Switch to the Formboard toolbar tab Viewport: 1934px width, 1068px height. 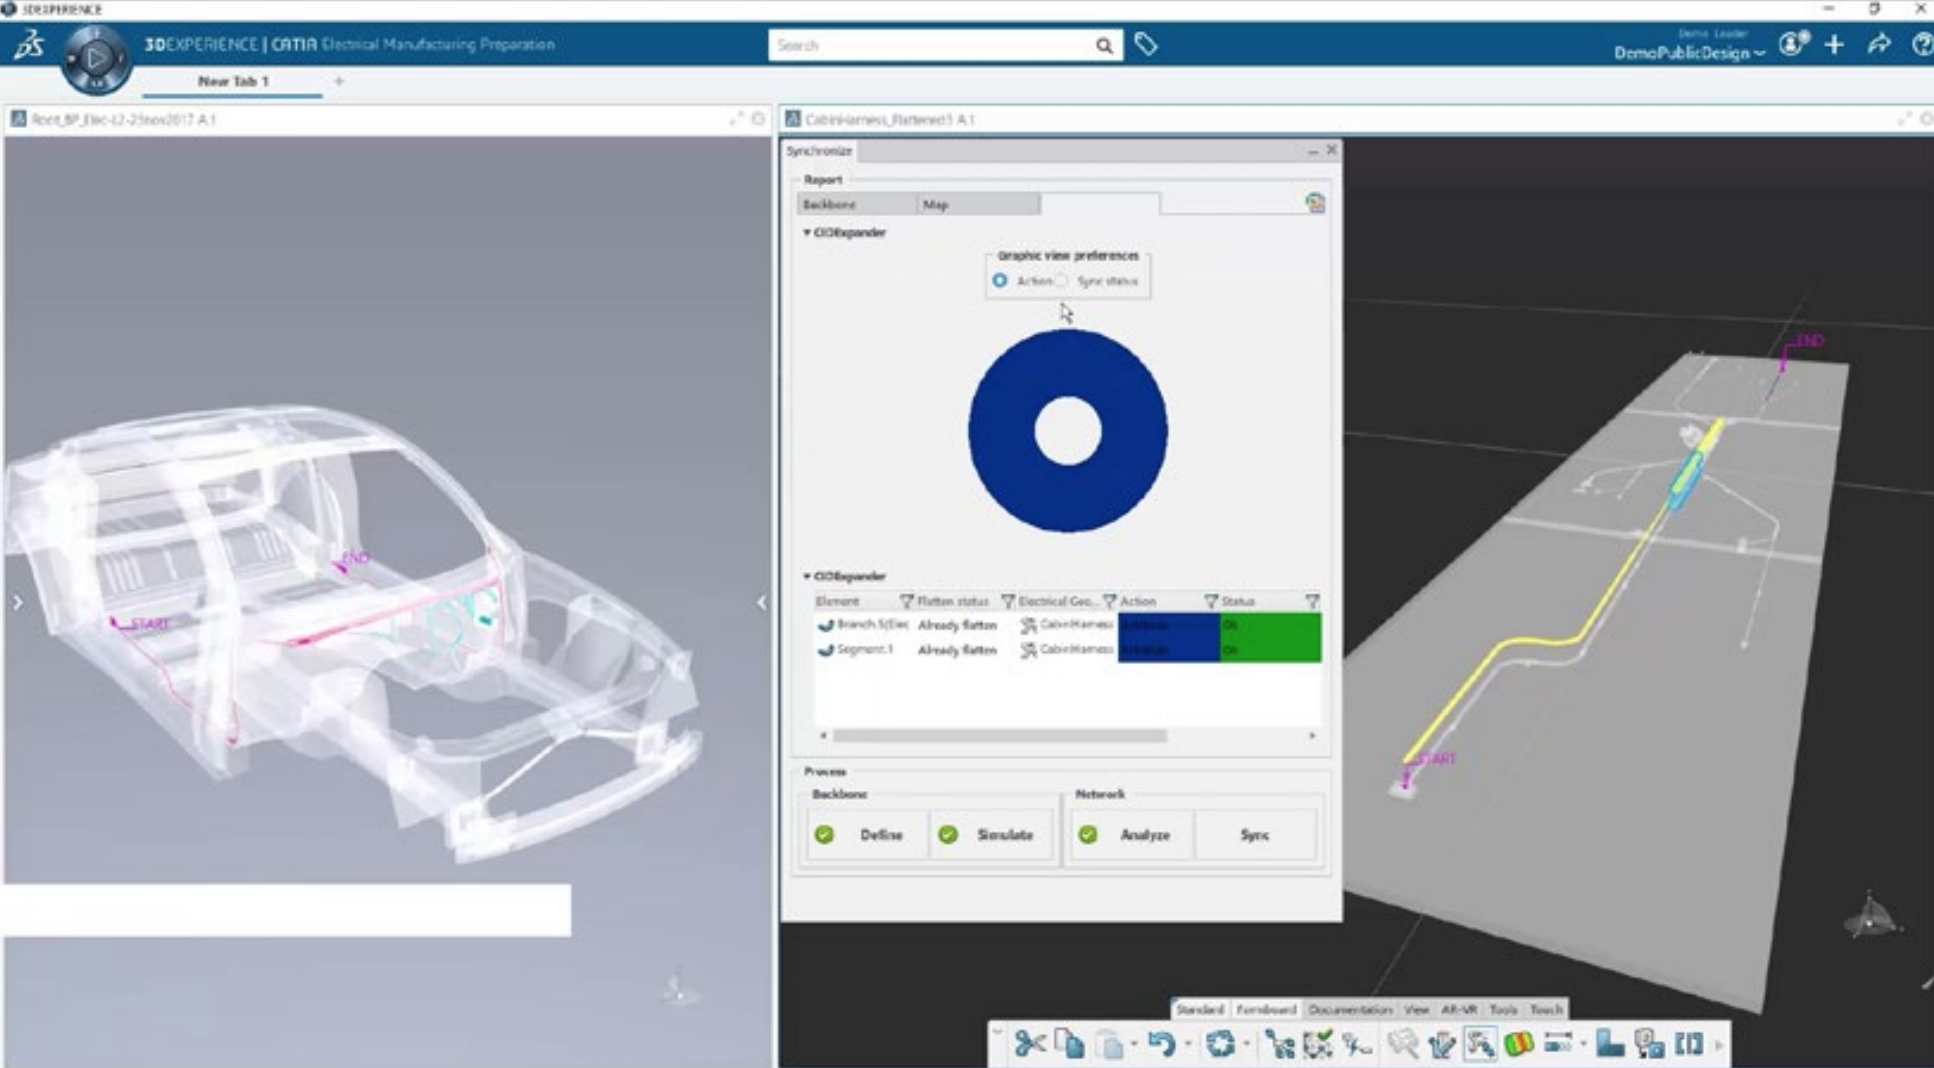coord(1268,1010)
